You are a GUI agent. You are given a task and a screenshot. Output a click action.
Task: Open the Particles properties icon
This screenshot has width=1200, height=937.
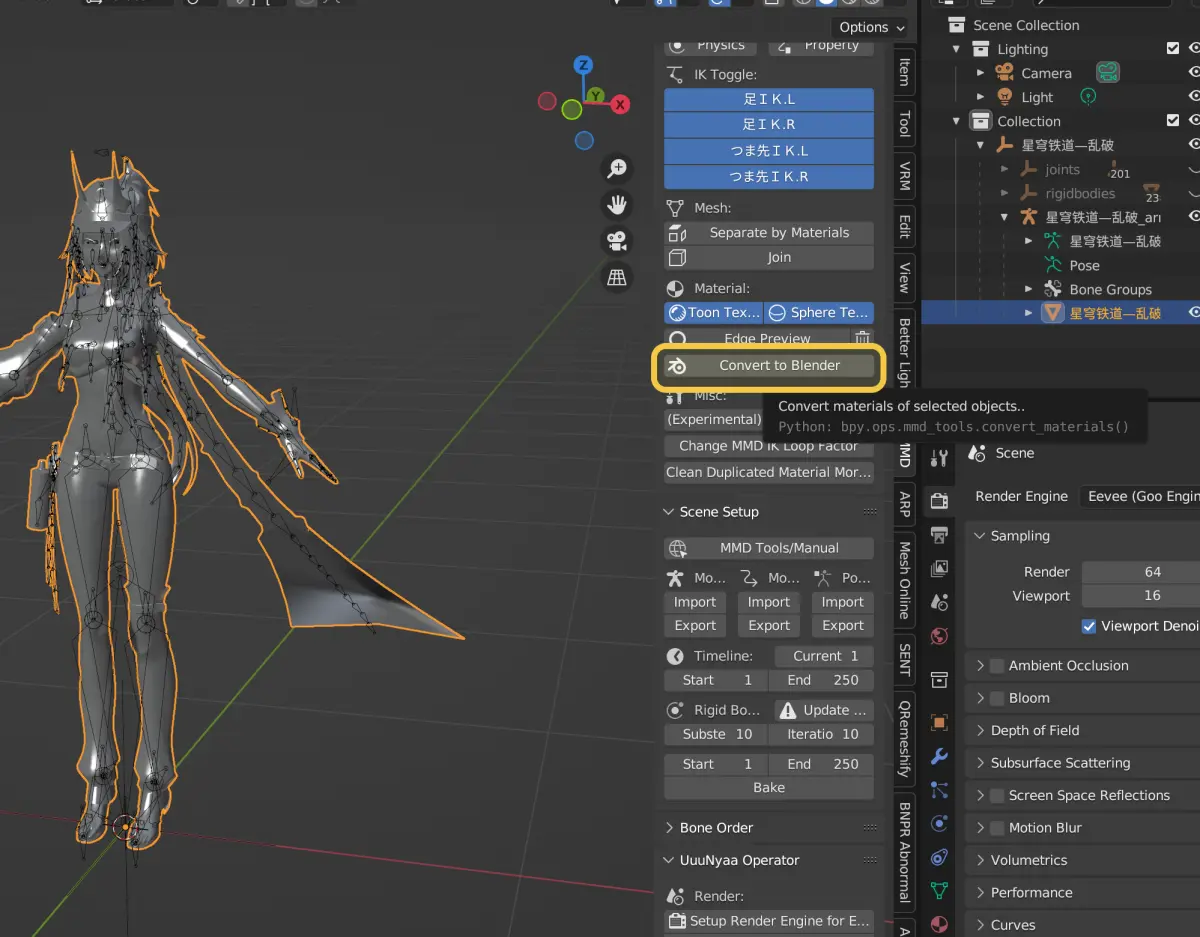click(939, 790)
